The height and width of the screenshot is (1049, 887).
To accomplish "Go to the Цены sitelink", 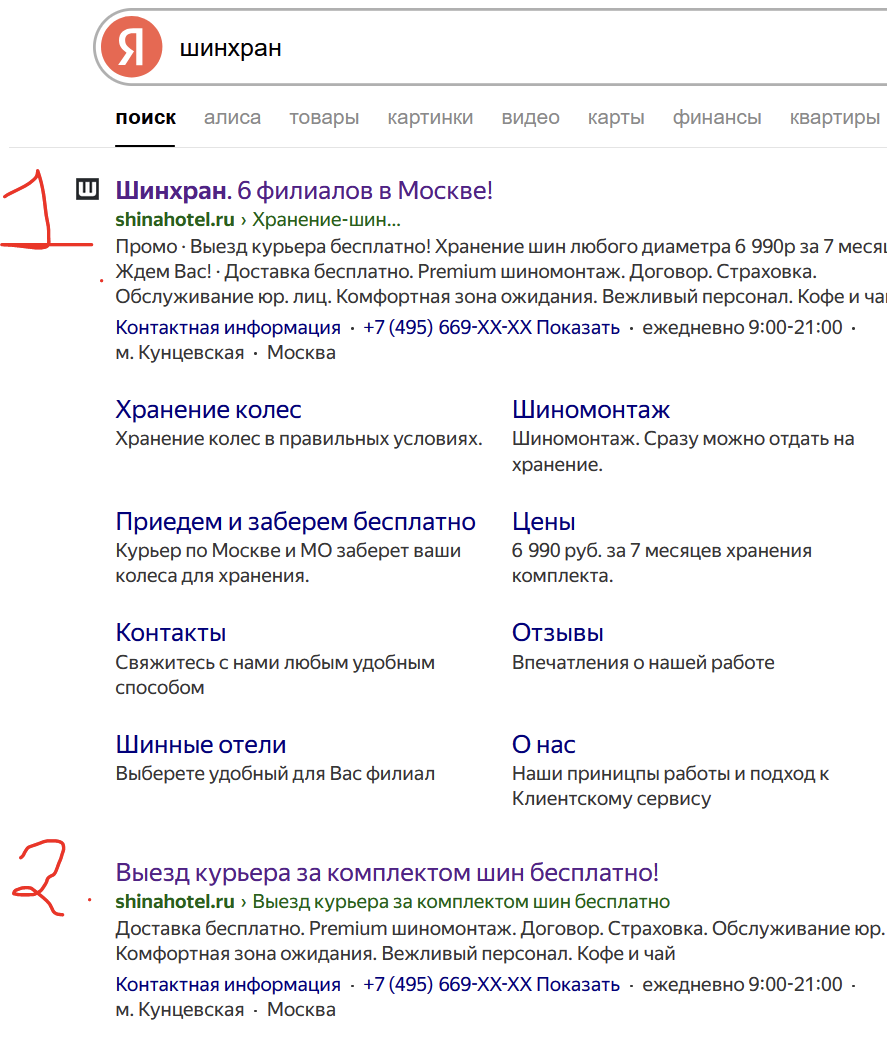I will tap(543, 522).
